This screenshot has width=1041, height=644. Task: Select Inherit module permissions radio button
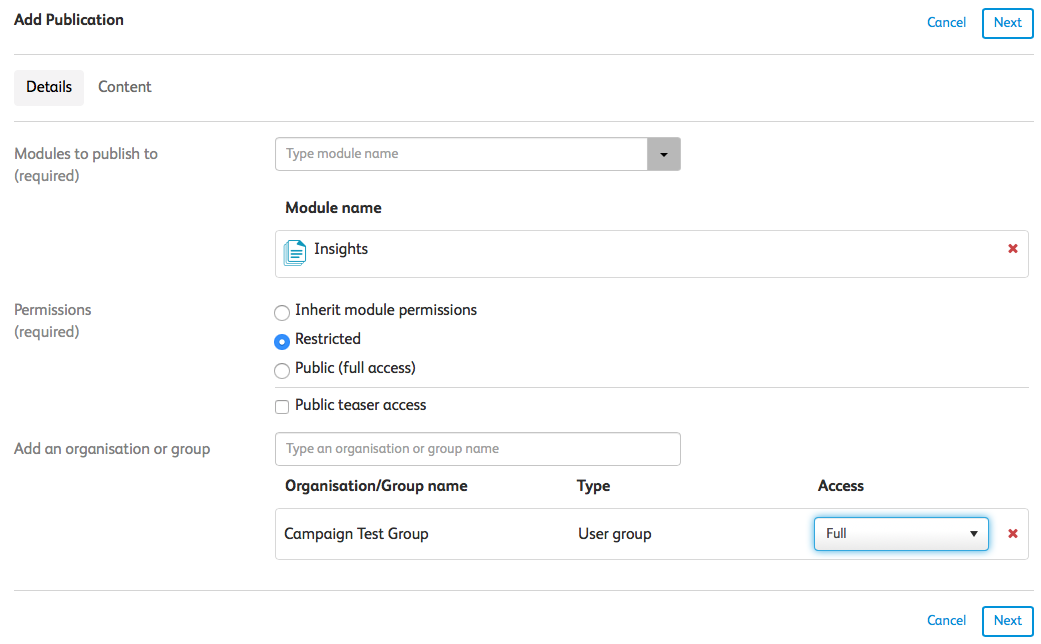click(282, 312)
